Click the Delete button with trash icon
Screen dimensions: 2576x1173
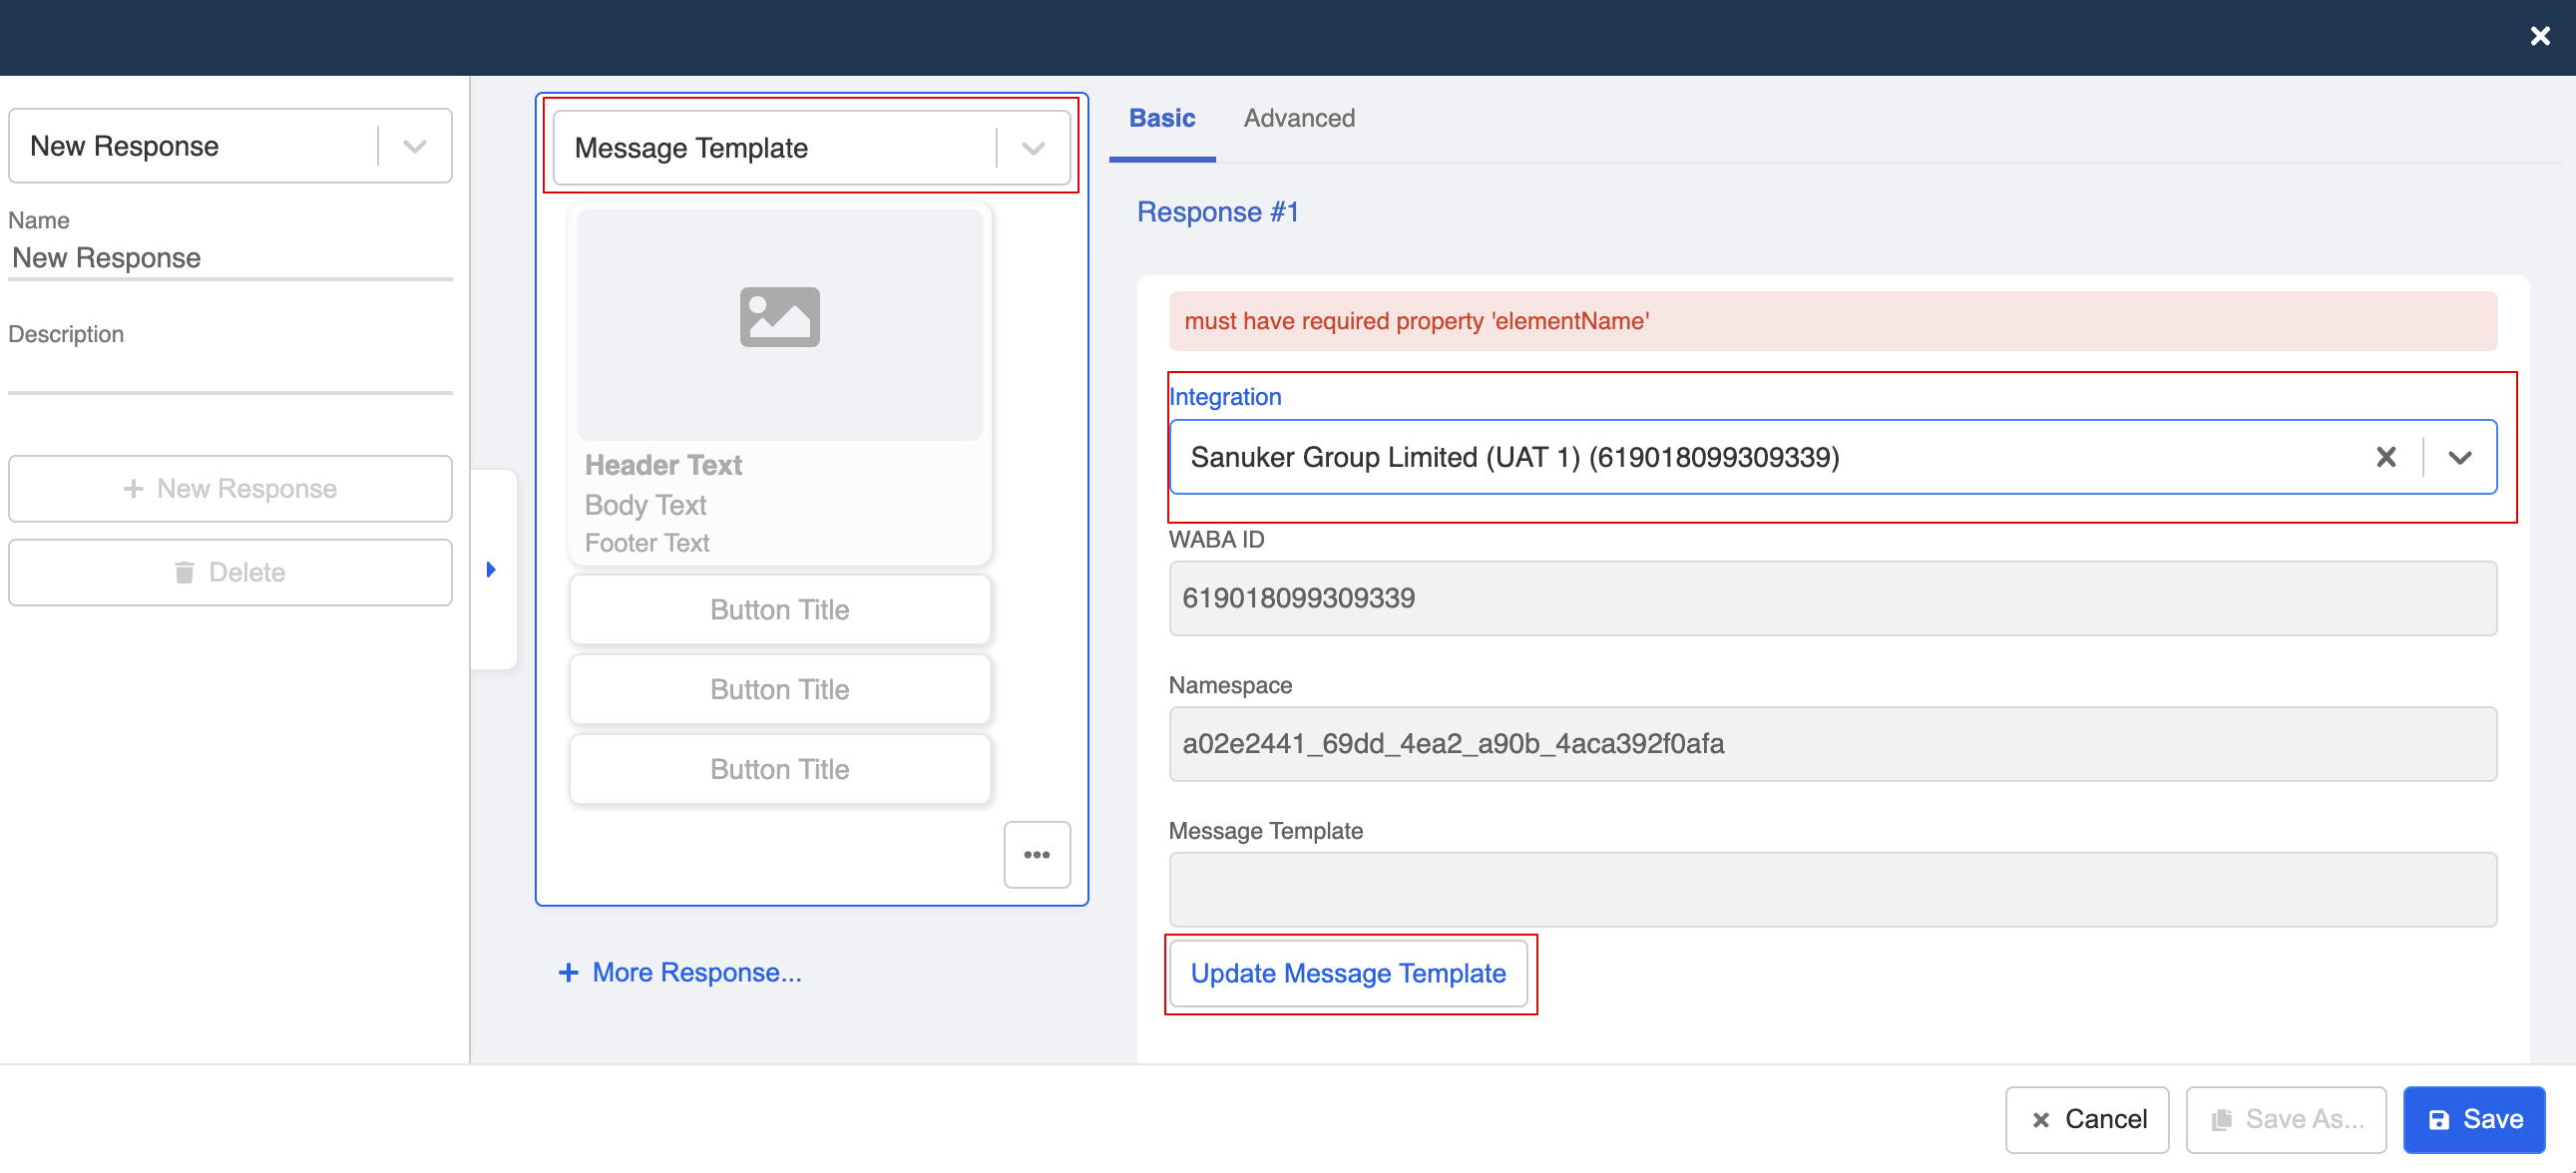coord(230,572)
